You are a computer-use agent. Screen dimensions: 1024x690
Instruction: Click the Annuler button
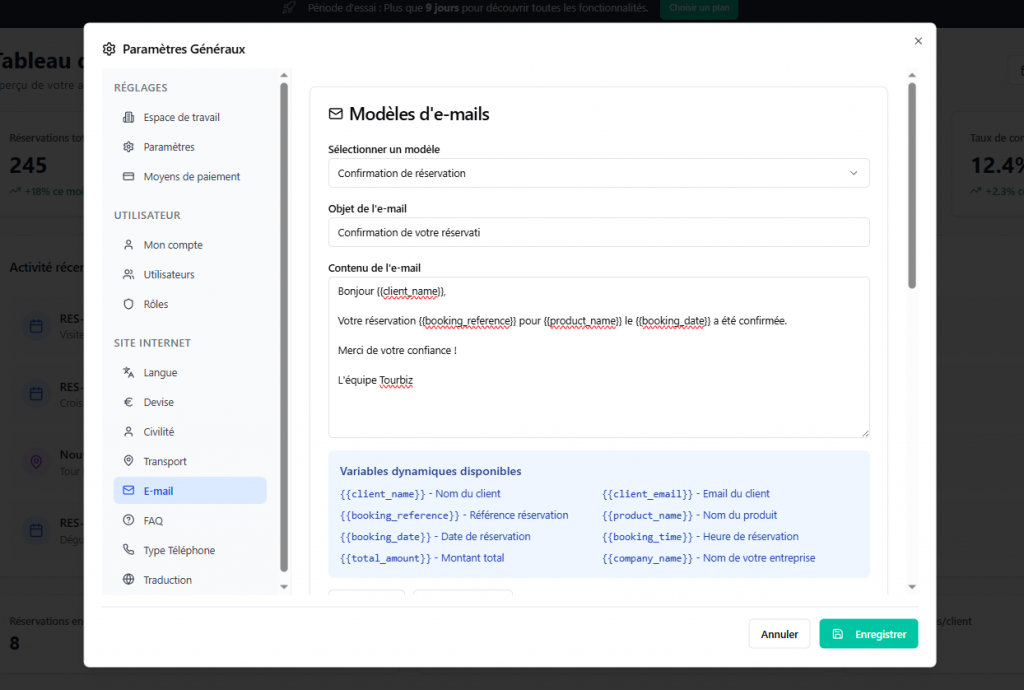point(779,634)
